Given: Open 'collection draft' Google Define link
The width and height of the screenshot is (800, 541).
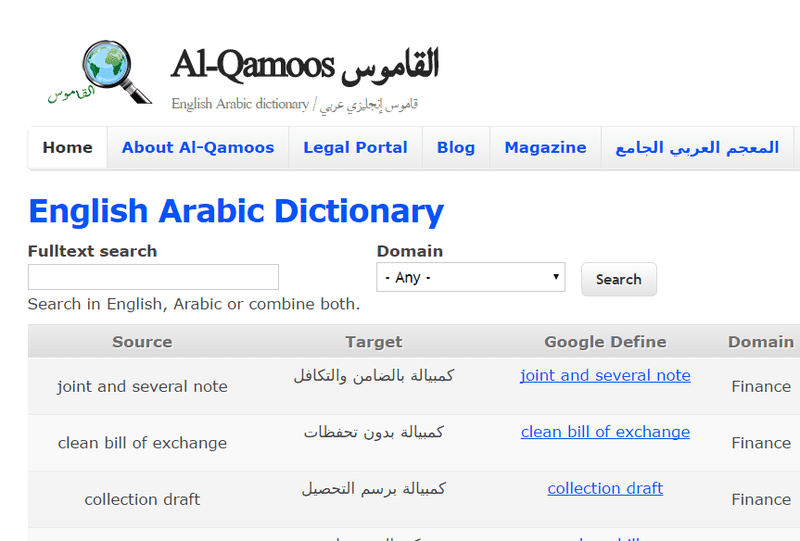Looking at the screenshot, I should pos(605,489).
